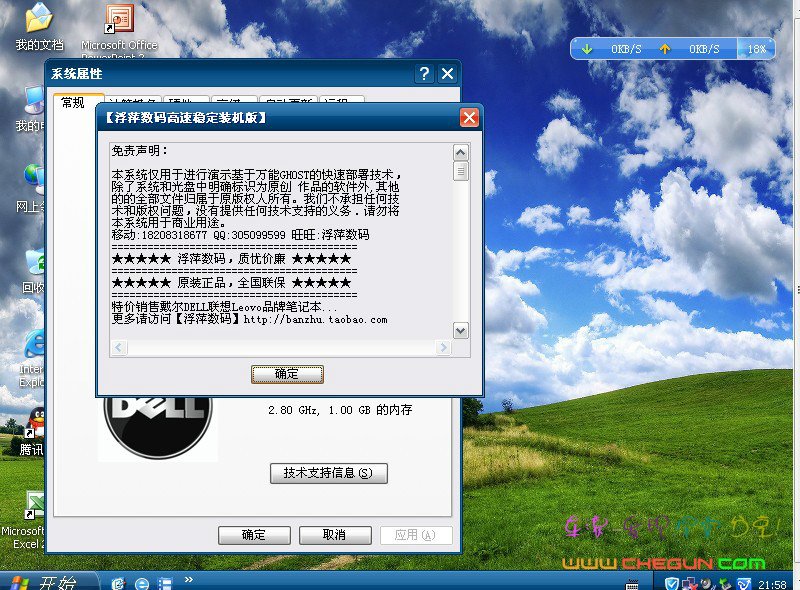Viewport: 800px width, 590px height.
Task: Click the 免责声明 heading text
Action: click(x=139, y=151)
